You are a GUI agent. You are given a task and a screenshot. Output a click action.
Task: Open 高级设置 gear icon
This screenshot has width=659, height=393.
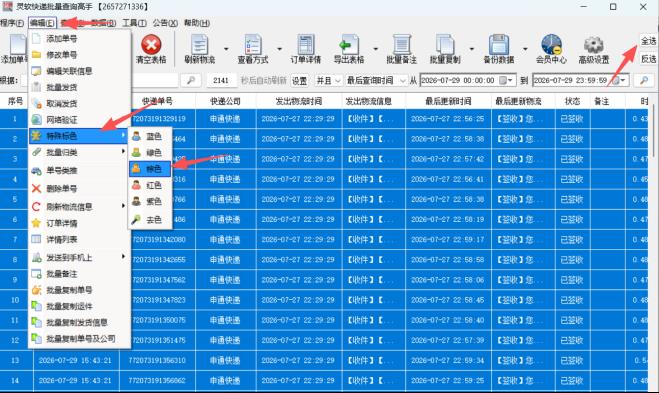(x=593, y=45)
